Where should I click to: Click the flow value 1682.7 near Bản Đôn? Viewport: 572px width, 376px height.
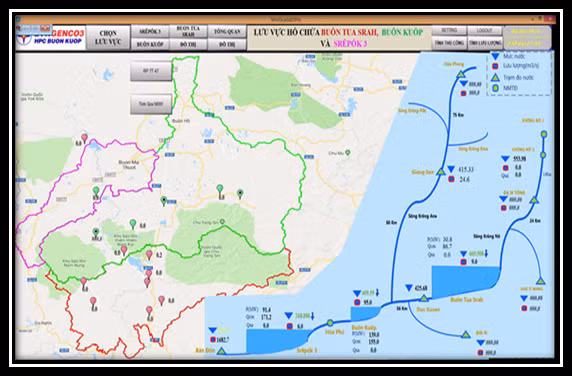tap(223, 340)
